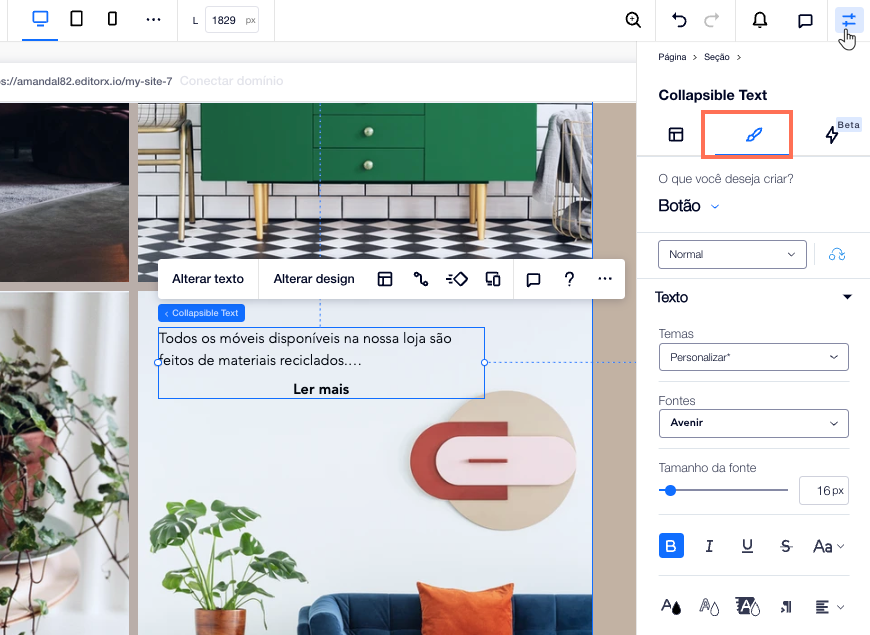Expand the Botão element selector
Image resolution: width=870 pixels, height=635 pixels.
689,206
